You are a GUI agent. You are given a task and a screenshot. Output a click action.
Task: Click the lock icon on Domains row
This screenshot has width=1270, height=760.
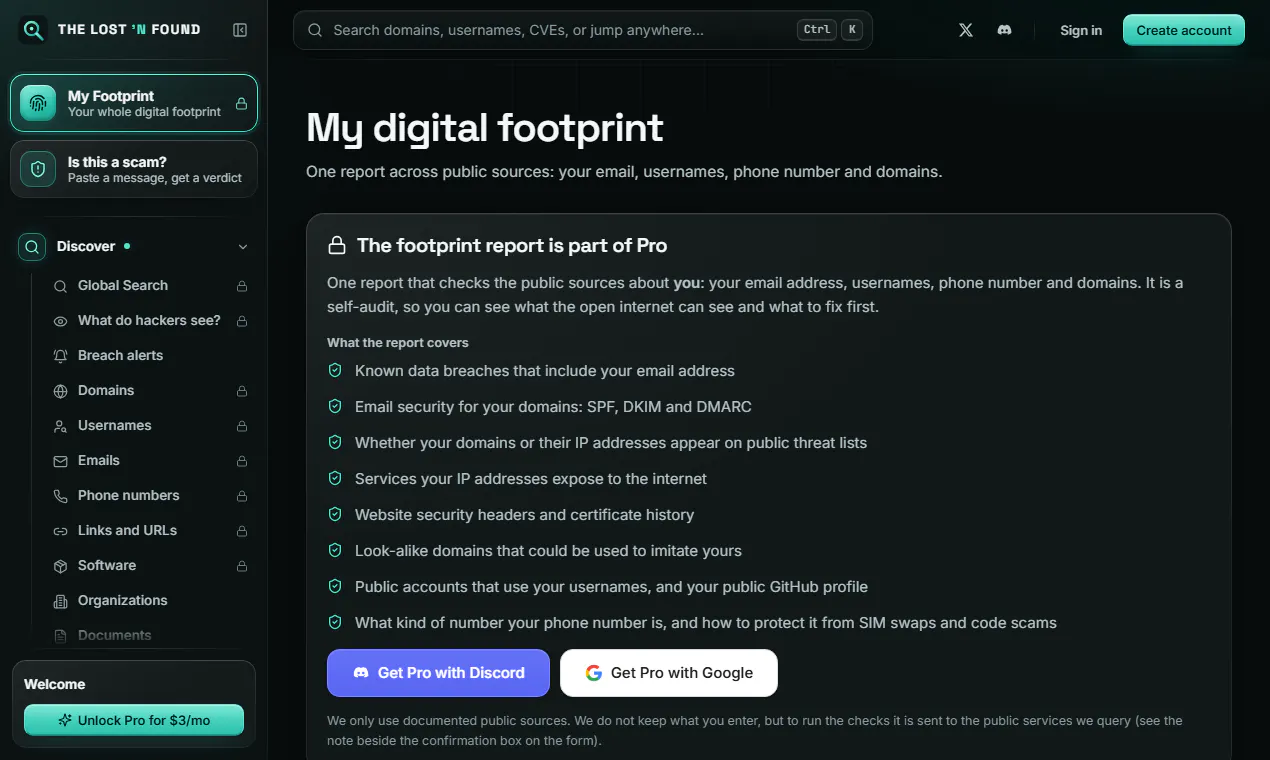pos(242,391)
